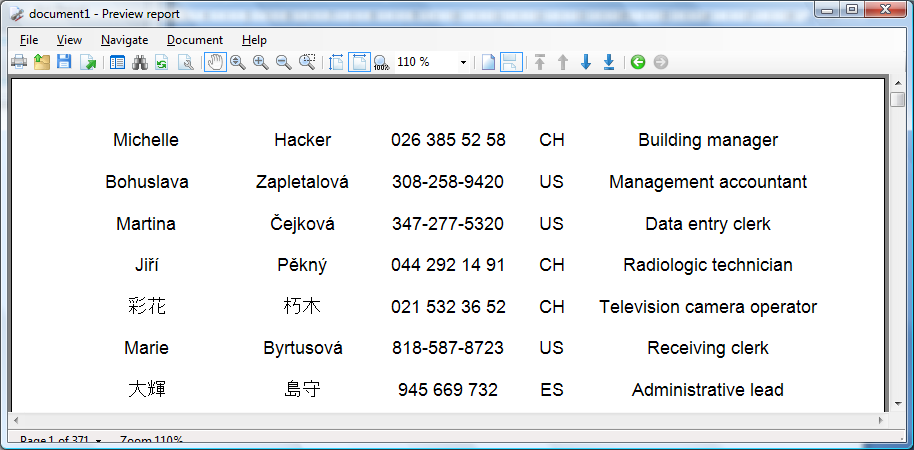Screen dimensions: 914x450
Task: Open the zoom percentage dropdown arrow
Action: tap(463, 62)
